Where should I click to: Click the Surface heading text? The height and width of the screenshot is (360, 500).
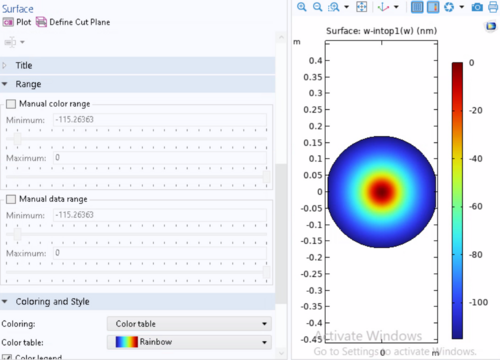tap(18, 9)
